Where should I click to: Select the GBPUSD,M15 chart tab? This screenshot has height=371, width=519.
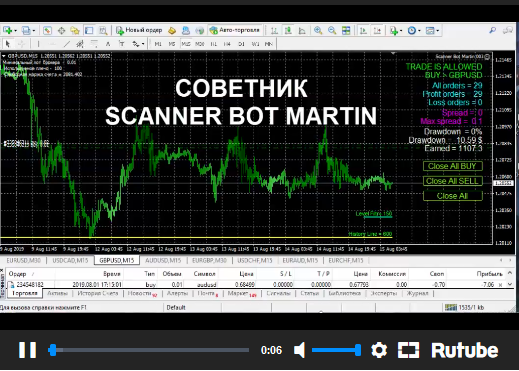pos(117,260)
